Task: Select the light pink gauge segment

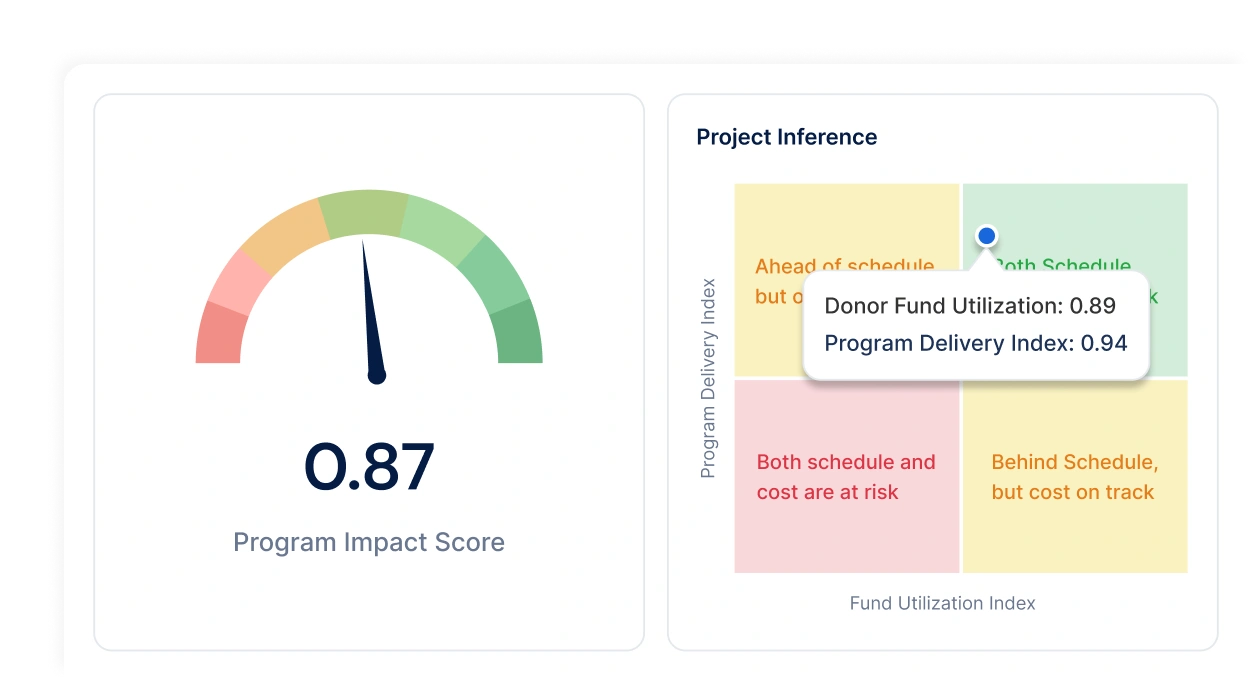Action: coord(238,278)
